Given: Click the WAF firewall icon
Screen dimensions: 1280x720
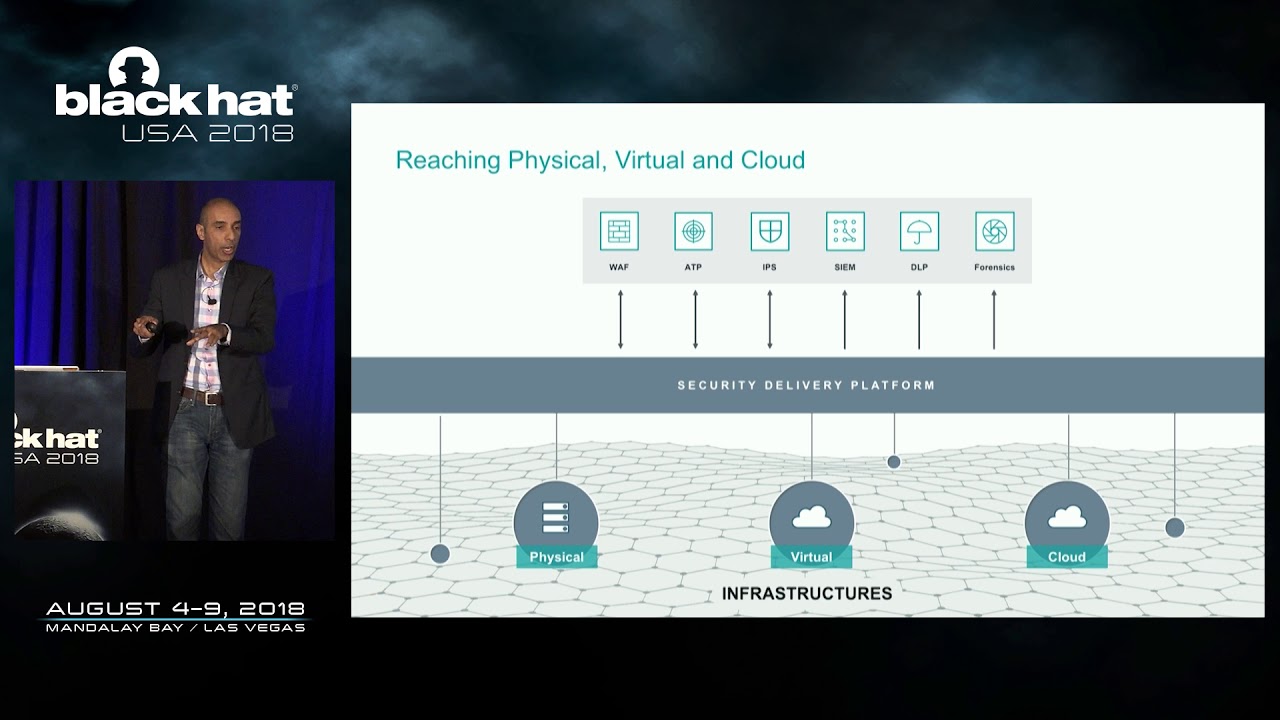Looking at the screenshot, I should tap(619, 231).
